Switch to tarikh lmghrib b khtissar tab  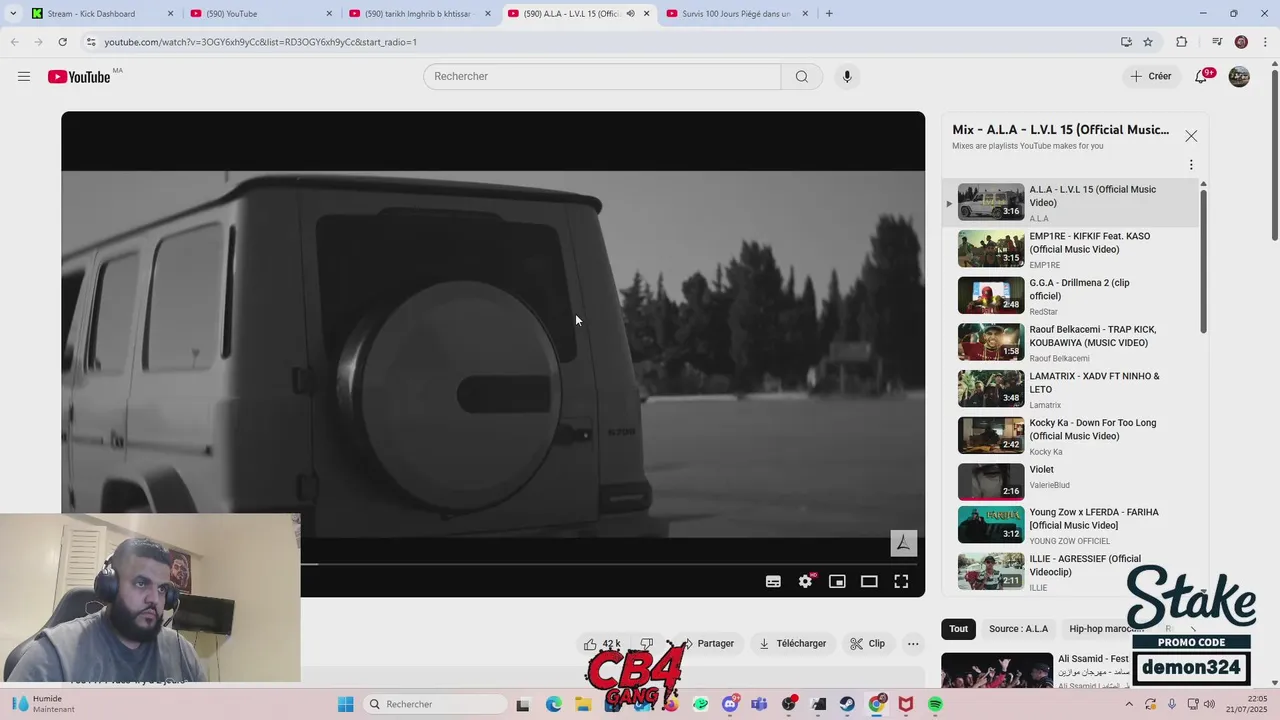pyautogui.click(x=418, y=14)
